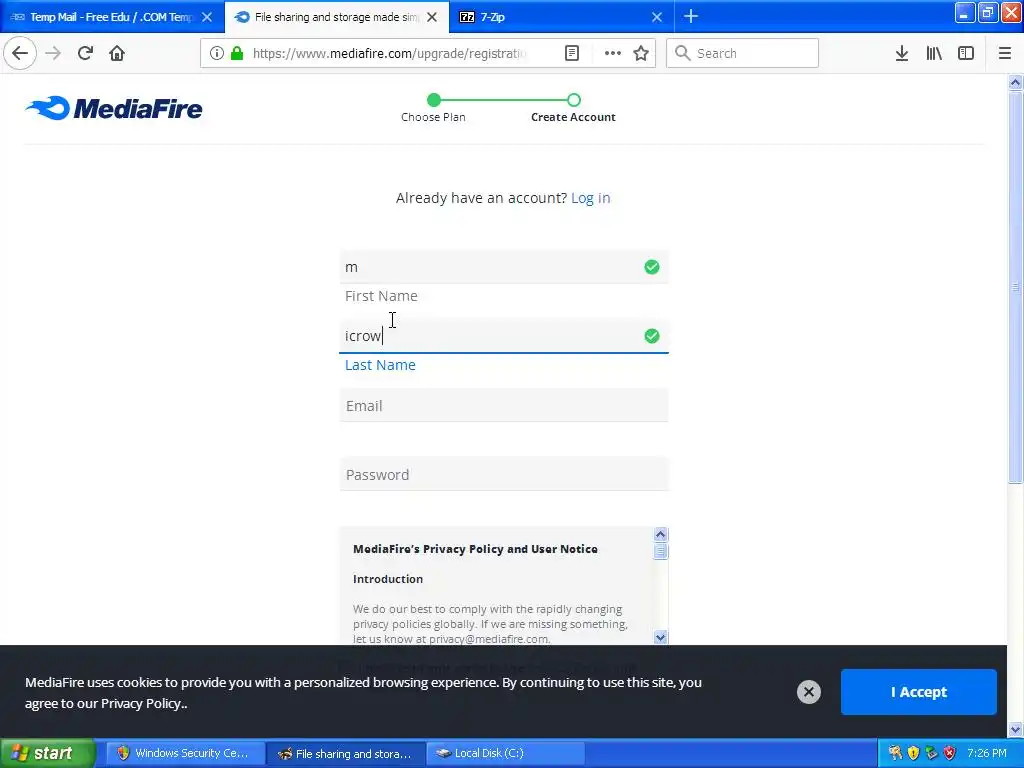The width and height of the screenshot is (1024, 768).
Task: Close the MediaFire file sharing tab
Action: 432,17
